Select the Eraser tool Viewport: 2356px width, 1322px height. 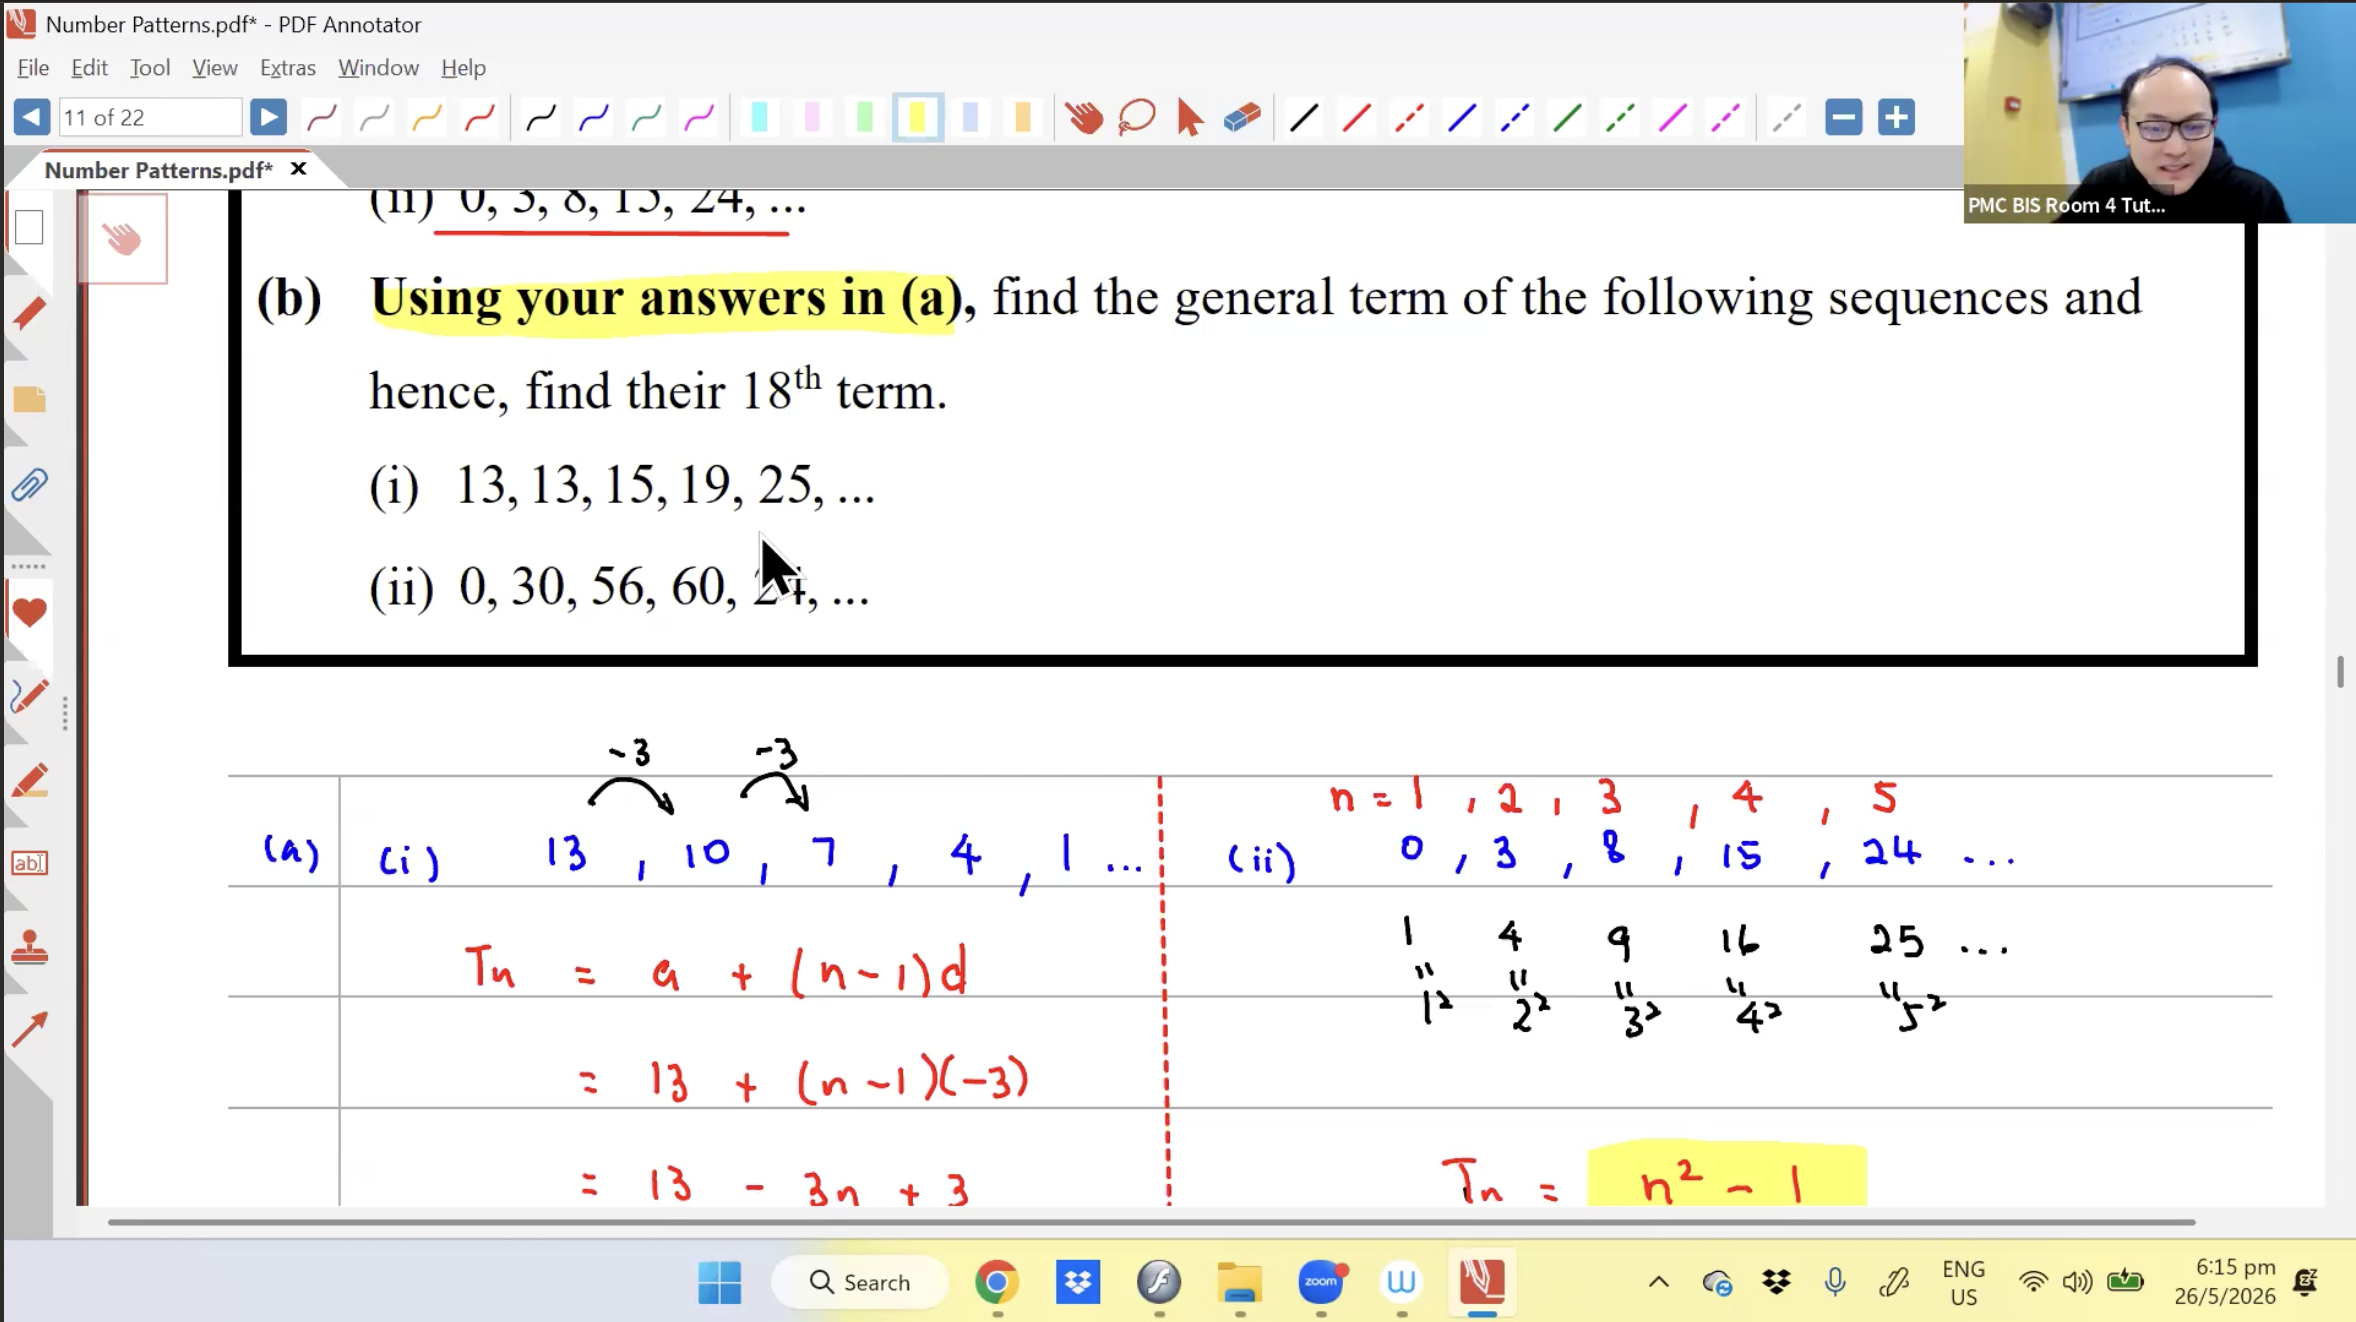click(x=1242, y=118)
